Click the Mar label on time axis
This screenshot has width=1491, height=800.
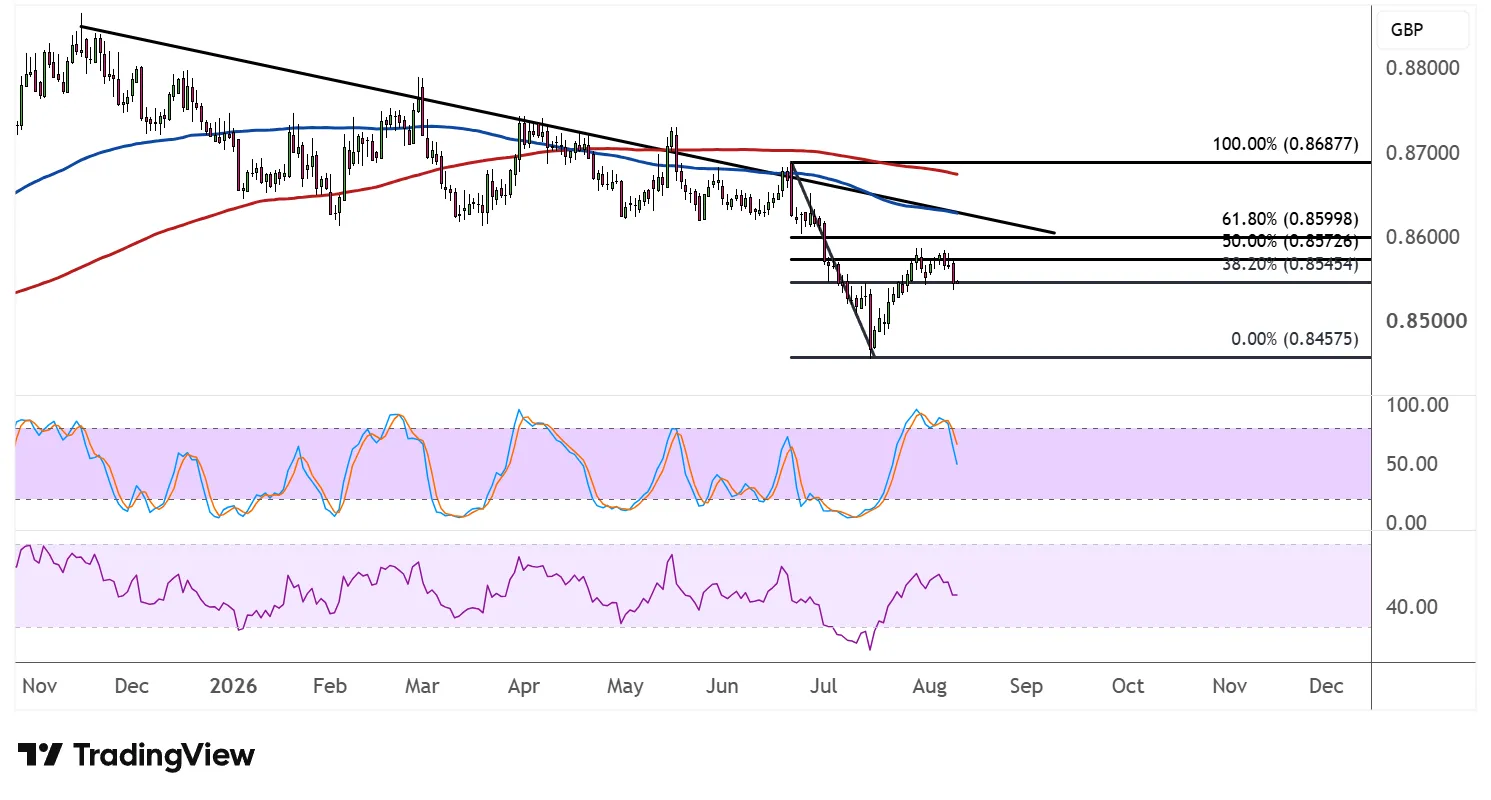(423, 687)
